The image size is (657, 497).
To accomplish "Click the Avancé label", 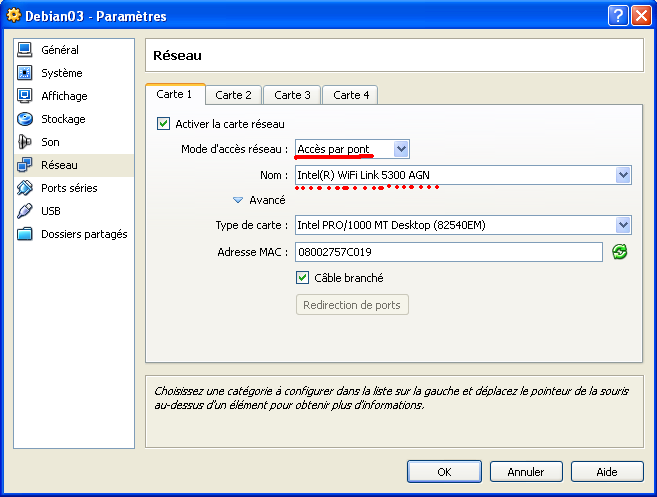I will 267,200.
